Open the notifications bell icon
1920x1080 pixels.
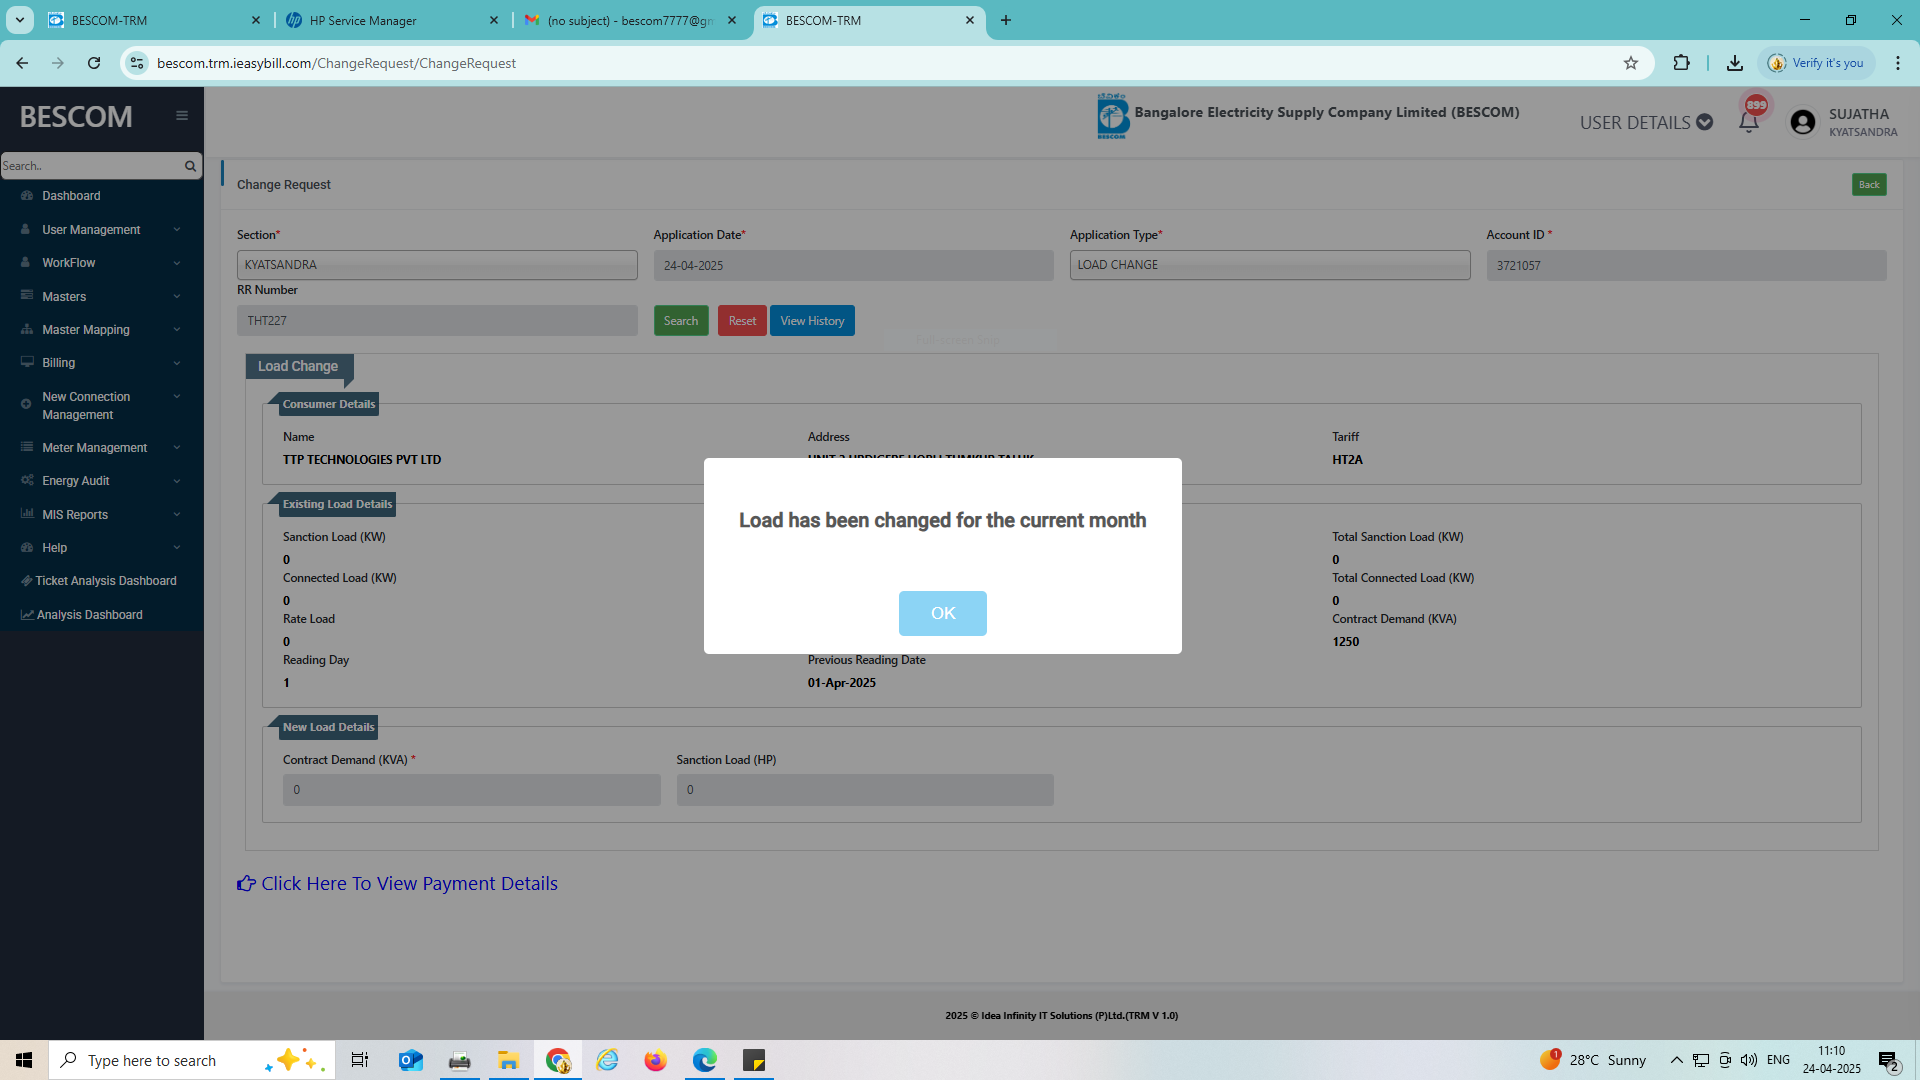(x=1748, y=122)
